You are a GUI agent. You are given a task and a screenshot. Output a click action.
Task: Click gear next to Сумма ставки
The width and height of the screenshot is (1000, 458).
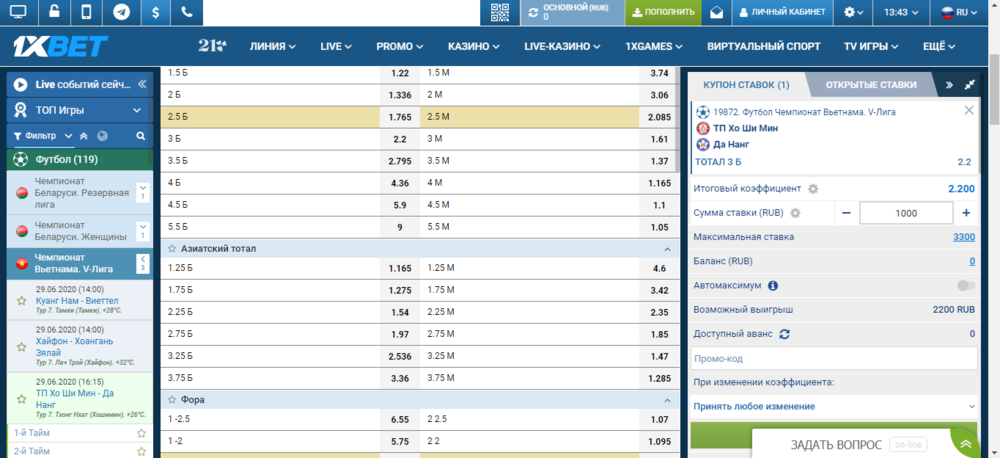[x=795, y=213]
